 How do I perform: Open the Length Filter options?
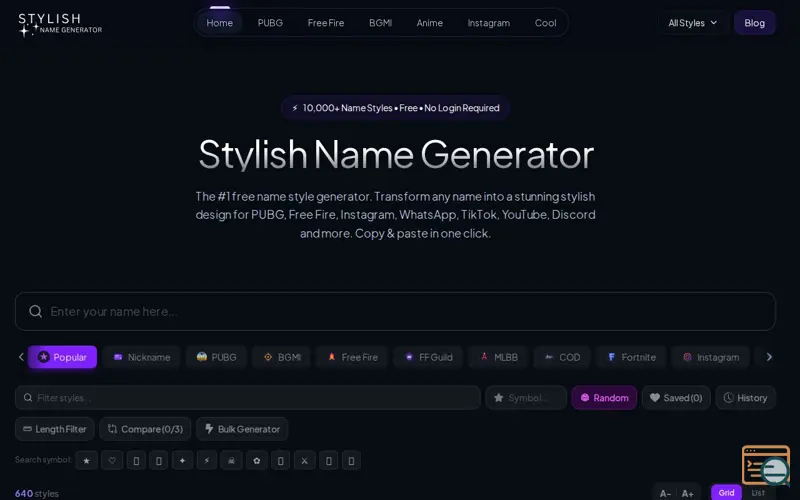55,429
